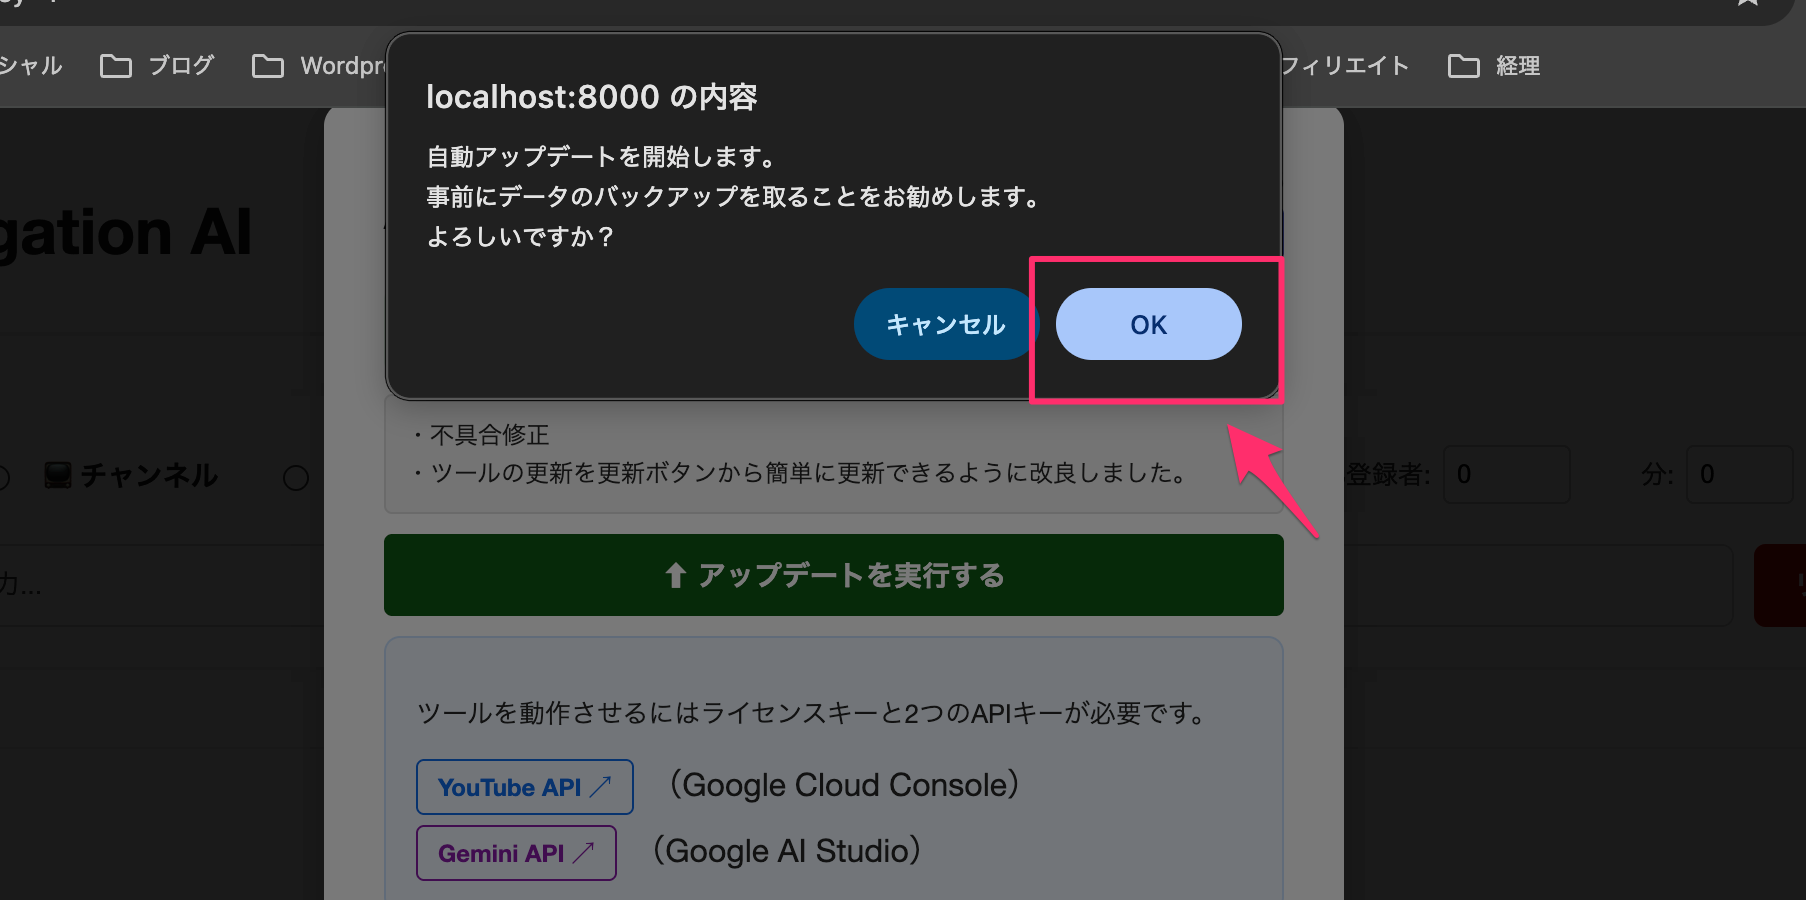Click the external-link arrow icon beside Gemini API
This screenshot has height=900, width=1806.
pyautogui.click(x=584, y=853)
